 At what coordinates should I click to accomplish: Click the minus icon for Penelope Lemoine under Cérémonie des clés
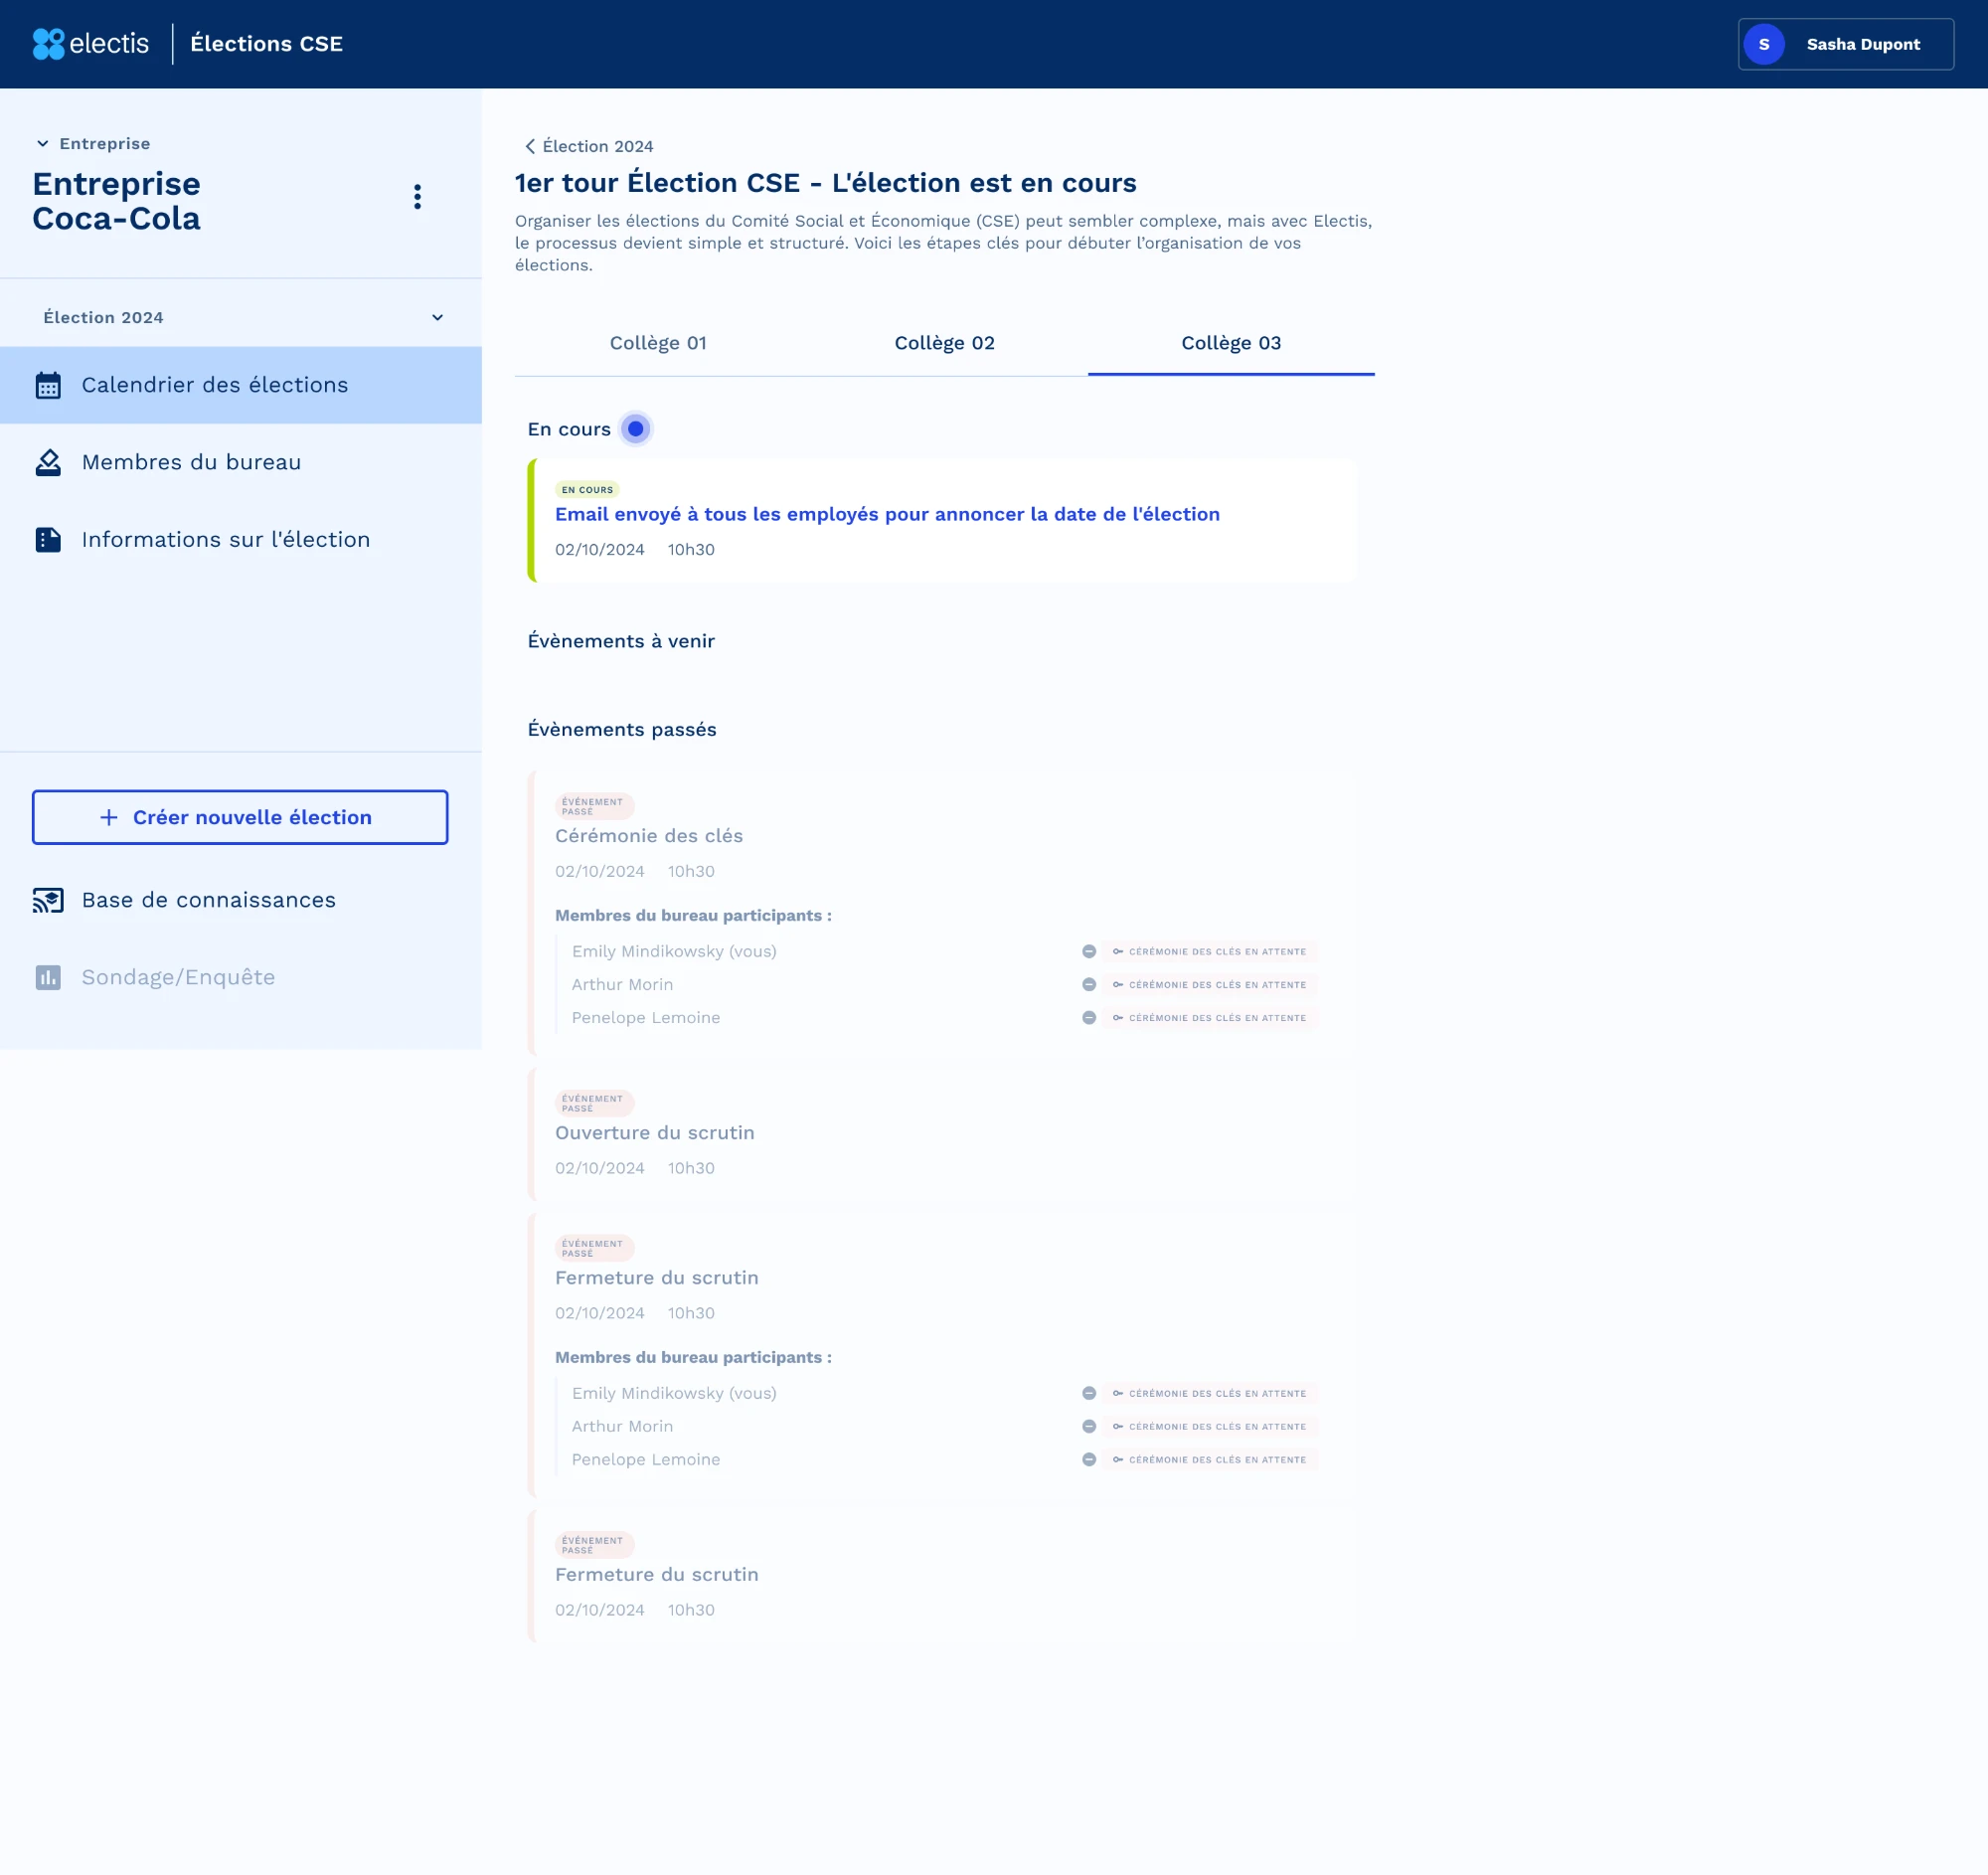point(1089,1017)
